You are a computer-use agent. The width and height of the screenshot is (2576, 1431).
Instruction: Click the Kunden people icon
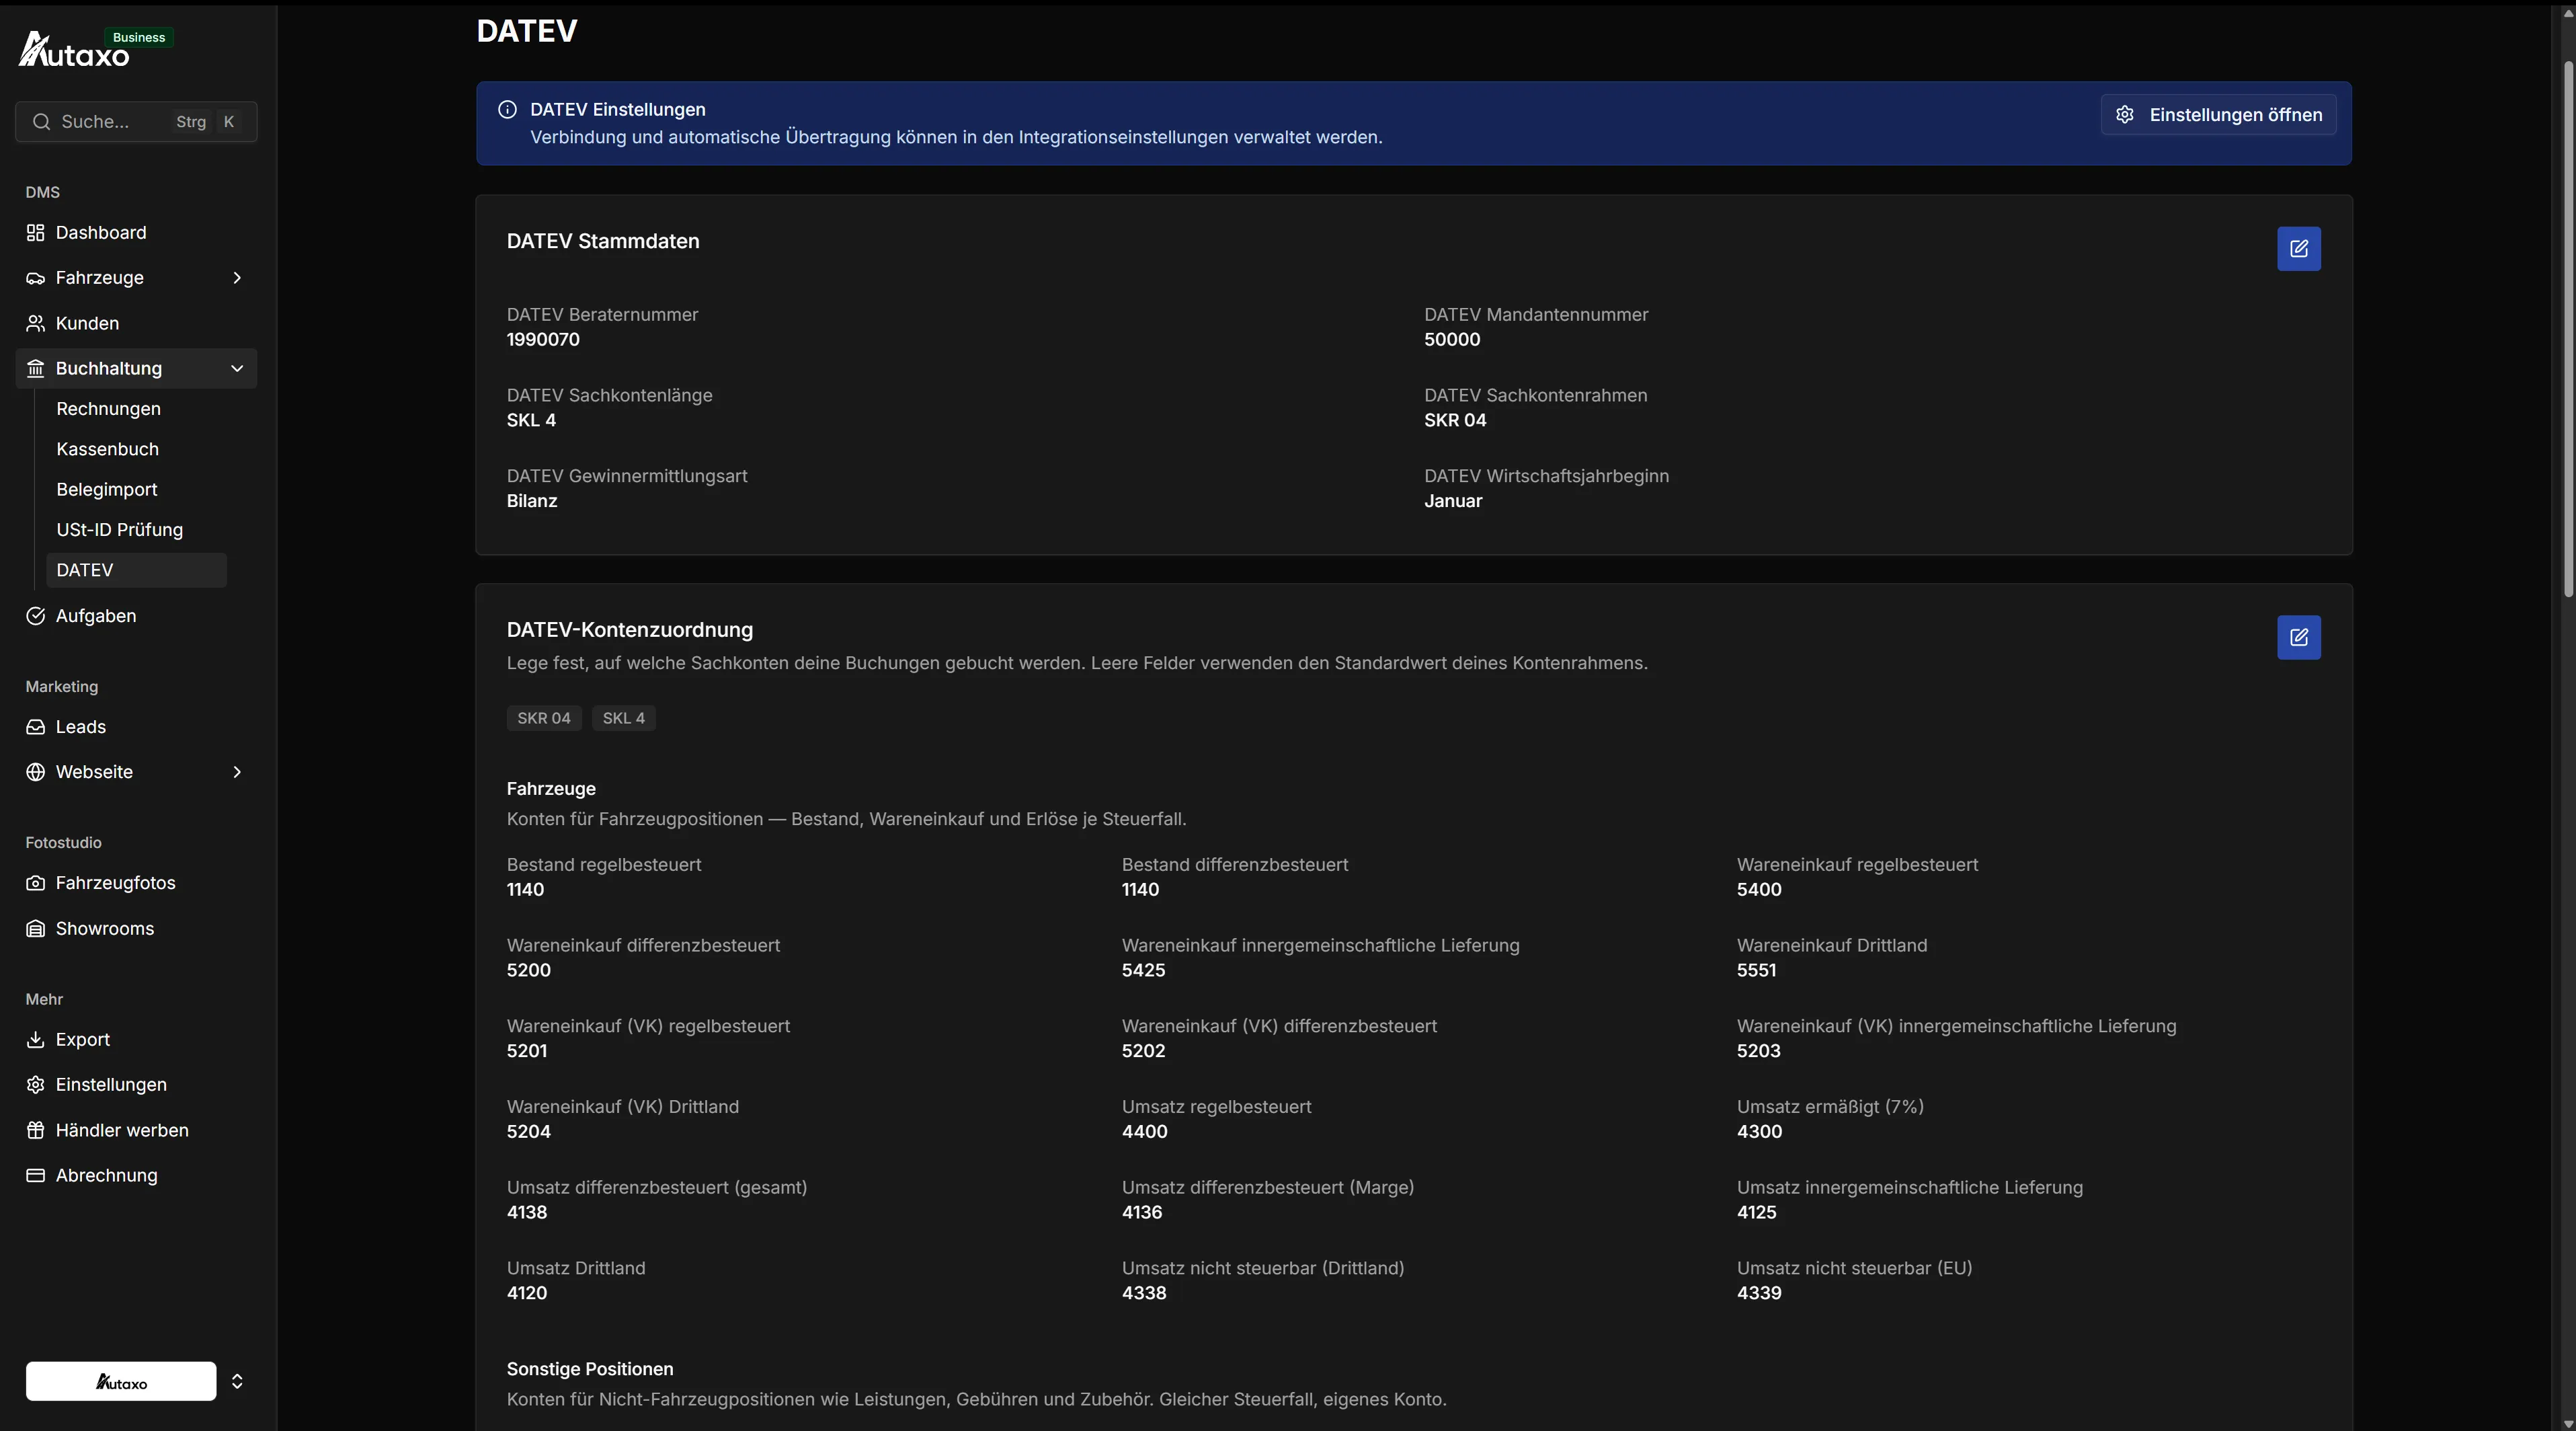(x=35, y=324)
